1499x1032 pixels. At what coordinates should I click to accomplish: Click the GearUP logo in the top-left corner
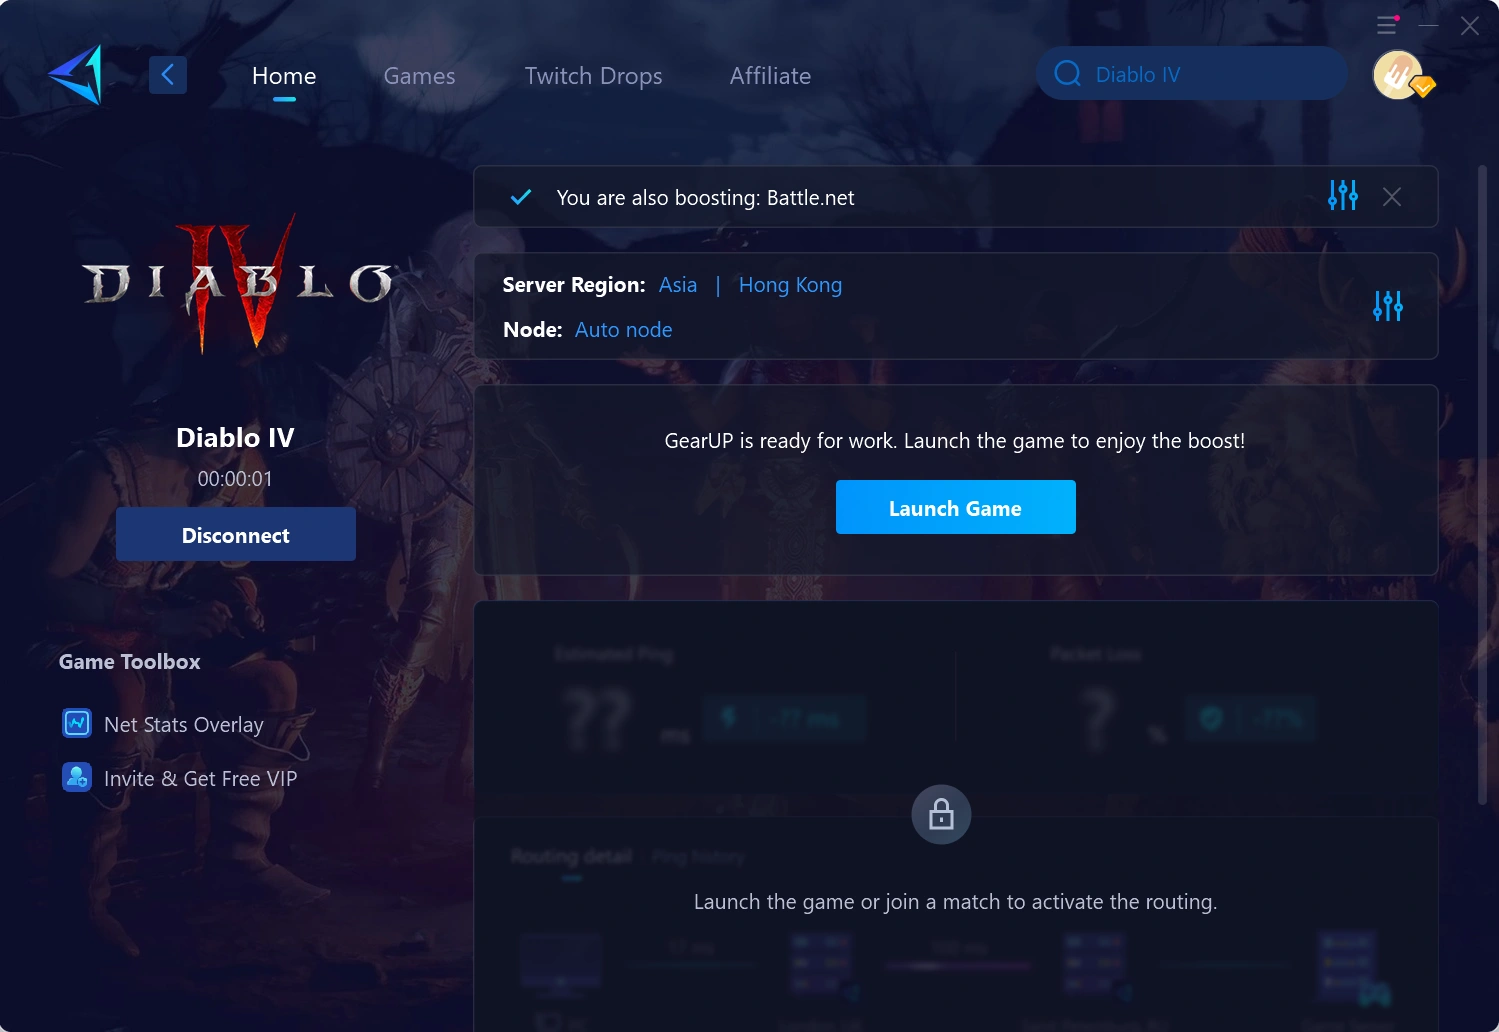click(x=75, y=74)
